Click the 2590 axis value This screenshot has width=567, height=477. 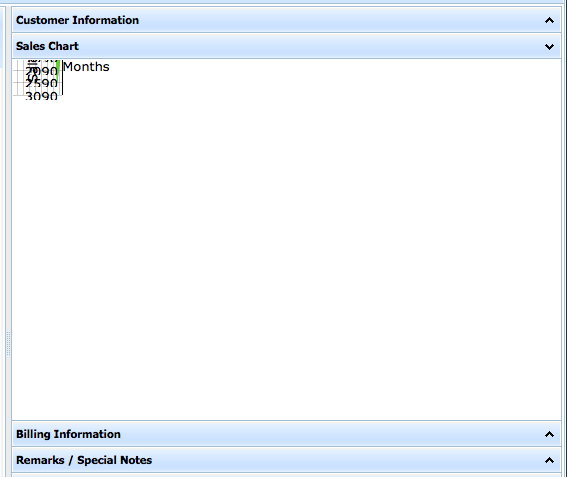[41, 84]
